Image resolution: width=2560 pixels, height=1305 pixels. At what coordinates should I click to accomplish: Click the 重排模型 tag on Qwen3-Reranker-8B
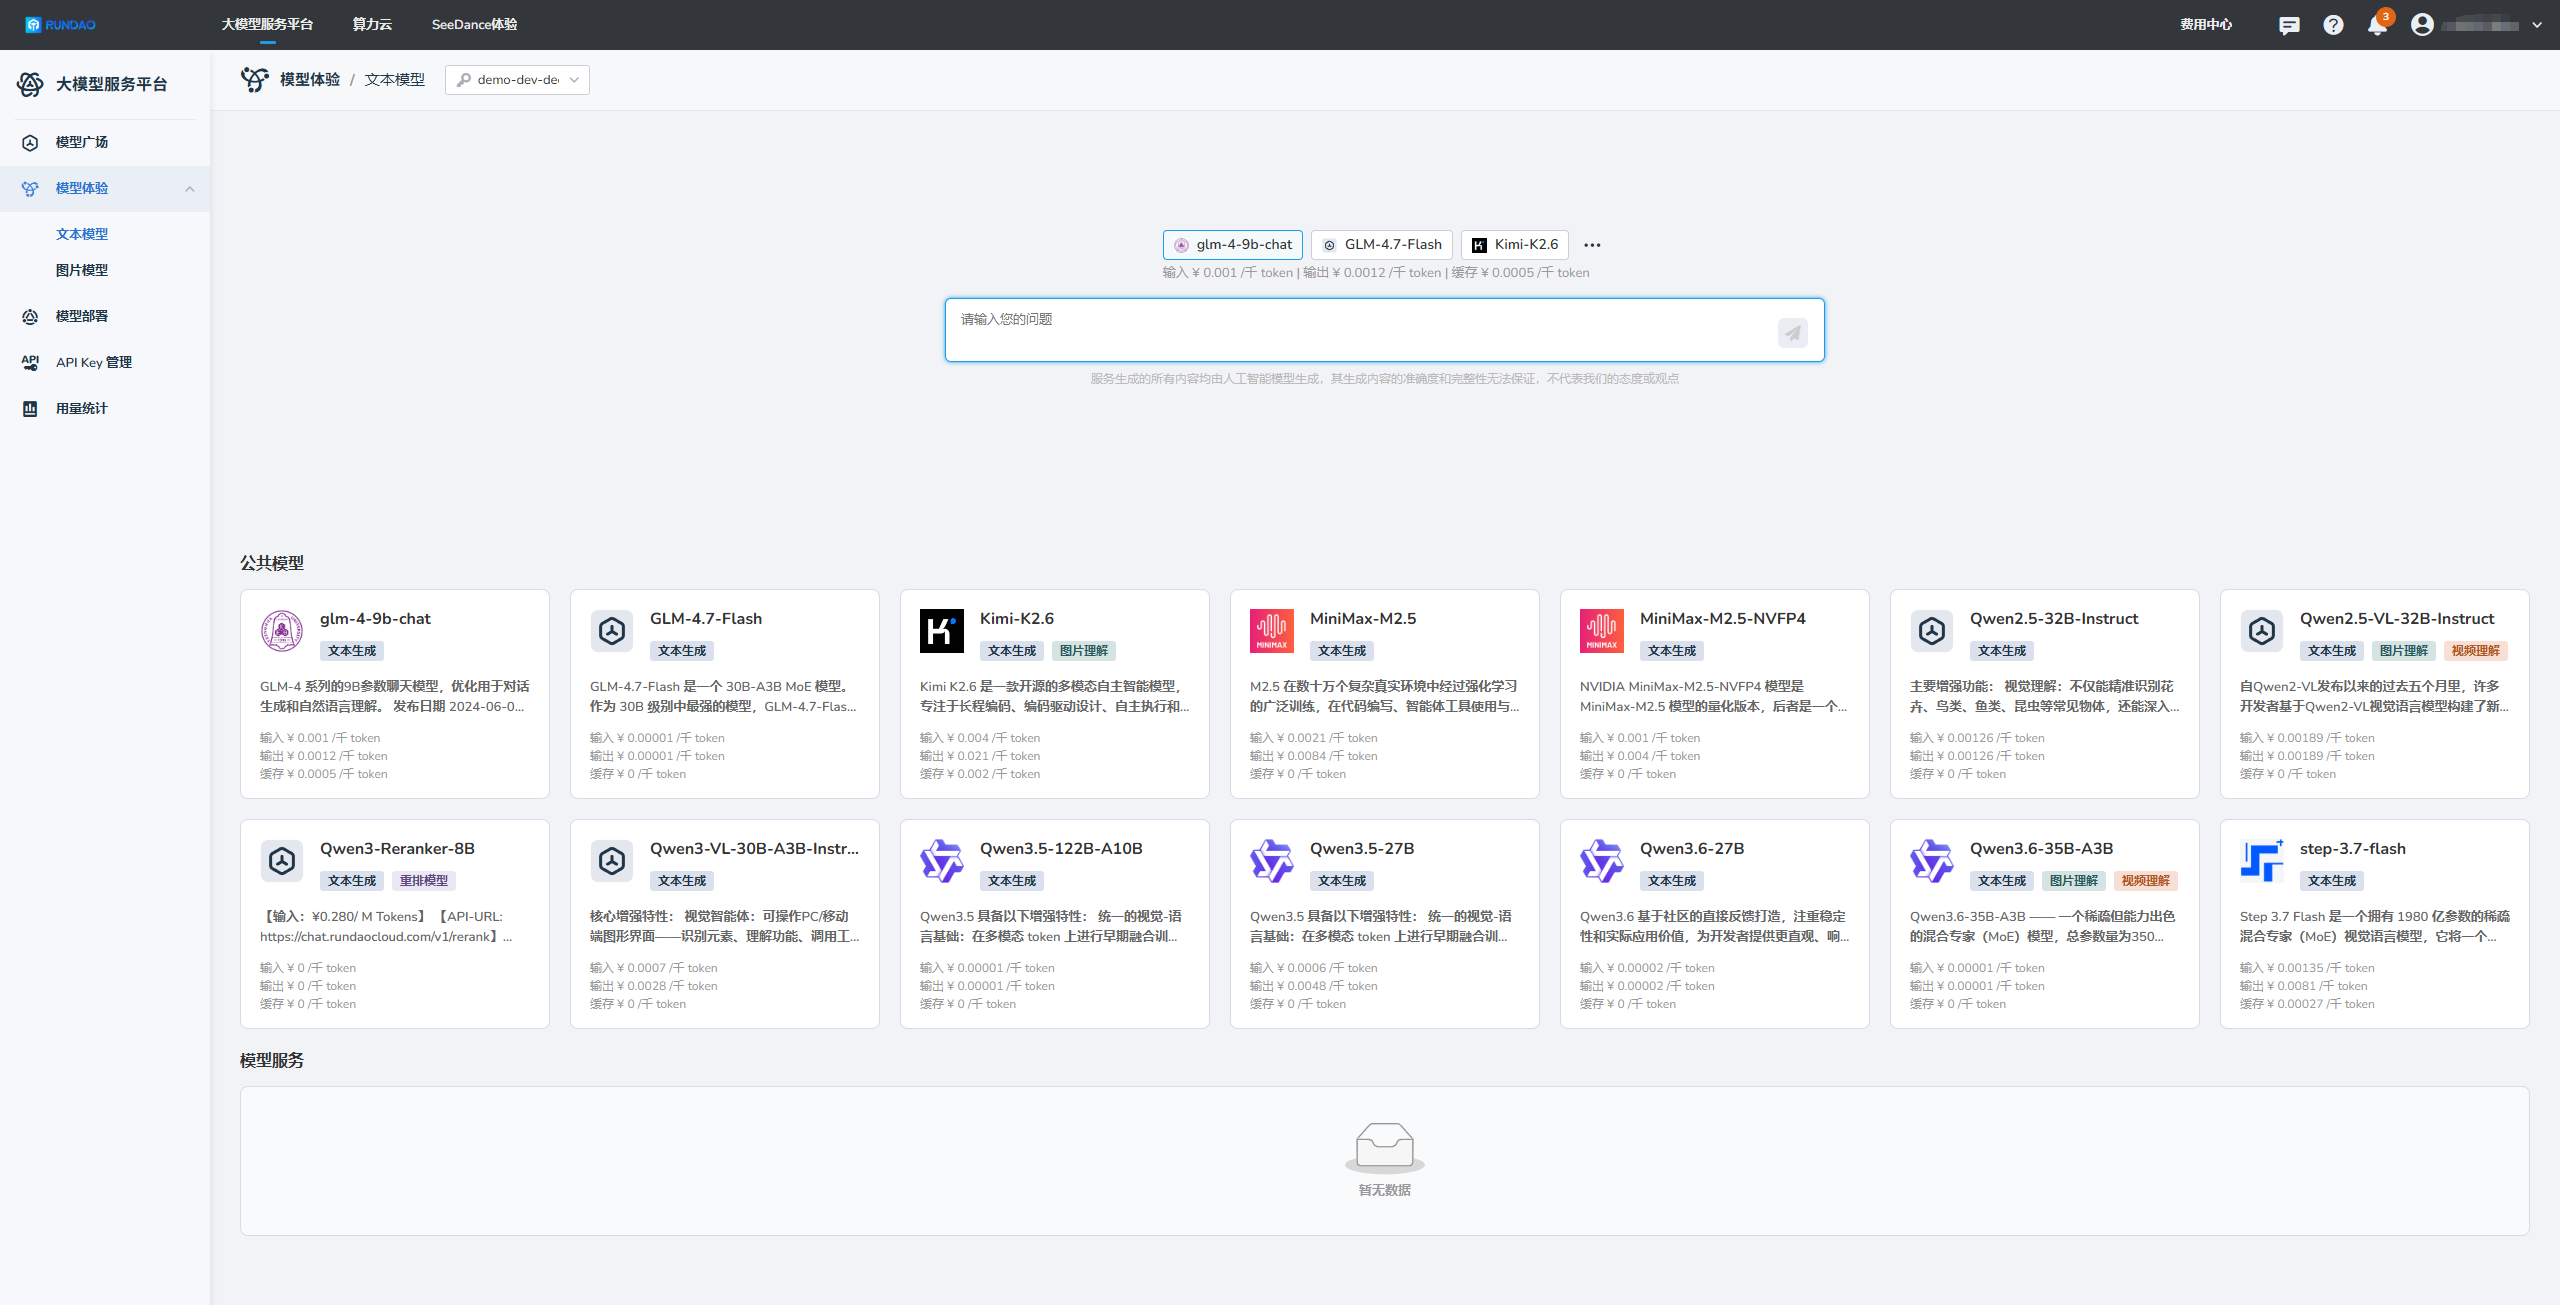point(424,881)
